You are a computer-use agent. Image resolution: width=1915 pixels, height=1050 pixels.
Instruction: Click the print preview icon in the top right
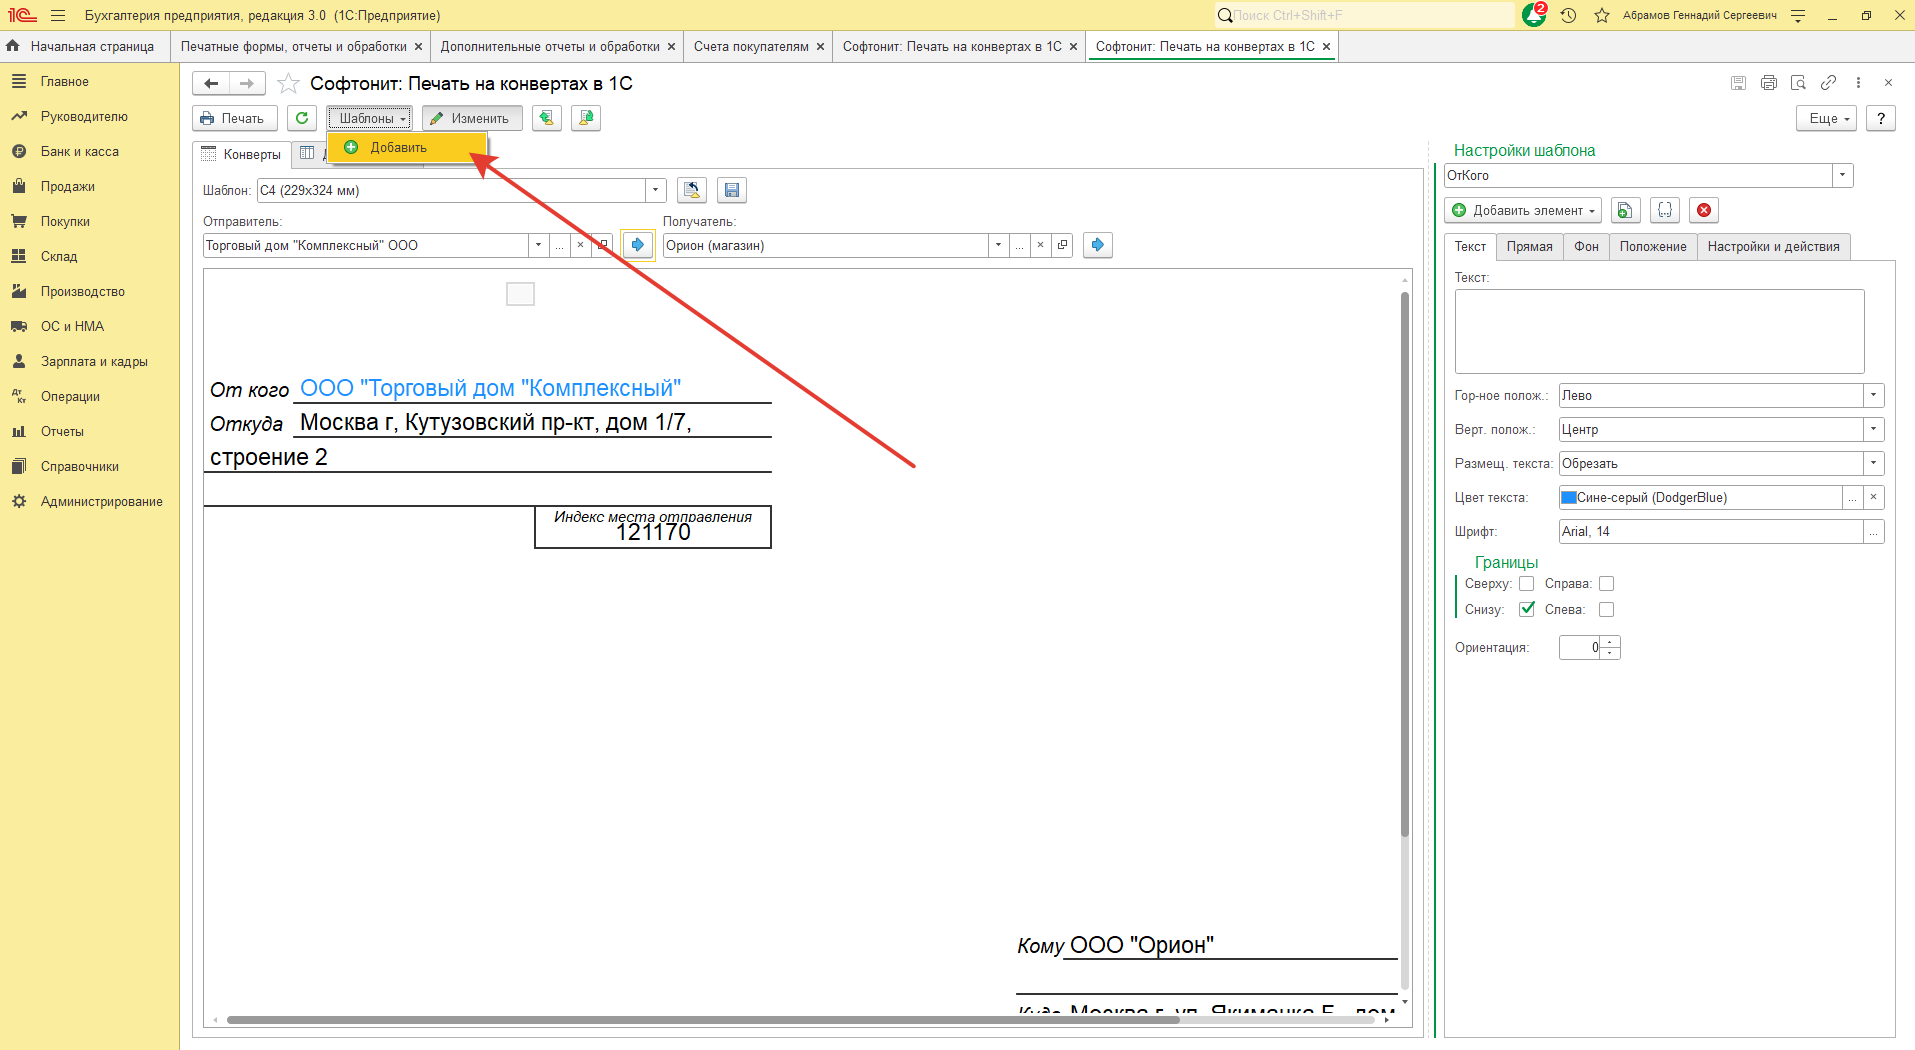1798,83
